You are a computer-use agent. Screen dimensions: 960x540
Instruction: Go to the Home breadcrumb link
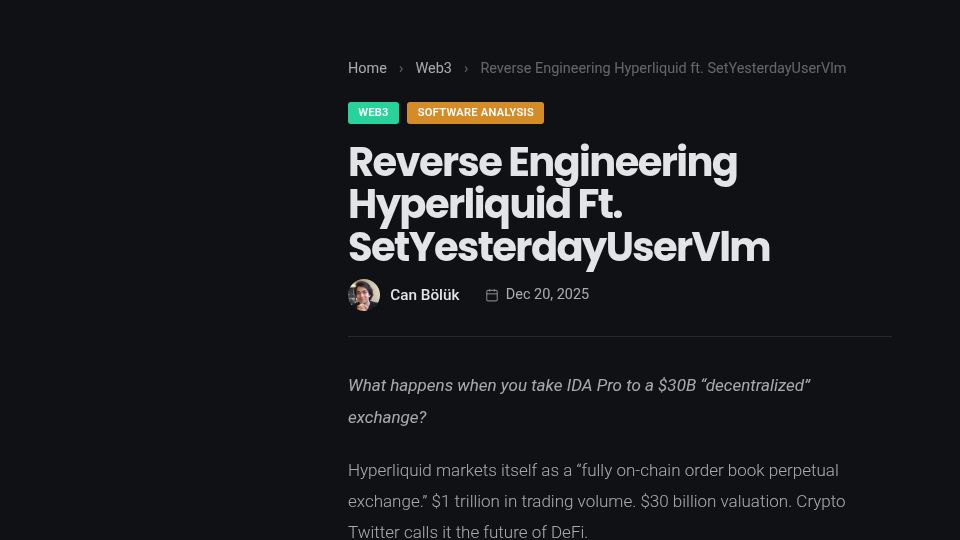coord(367,68)
